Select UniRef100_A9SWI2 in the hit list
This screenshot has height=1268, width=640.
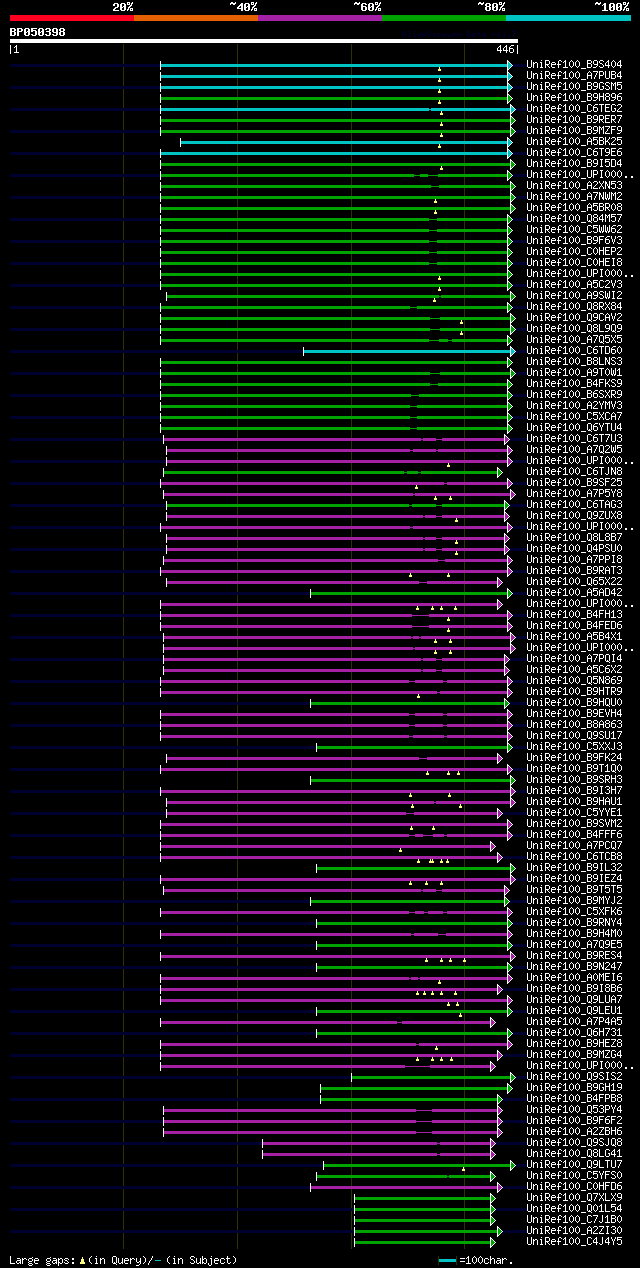[x=574, y=296]
